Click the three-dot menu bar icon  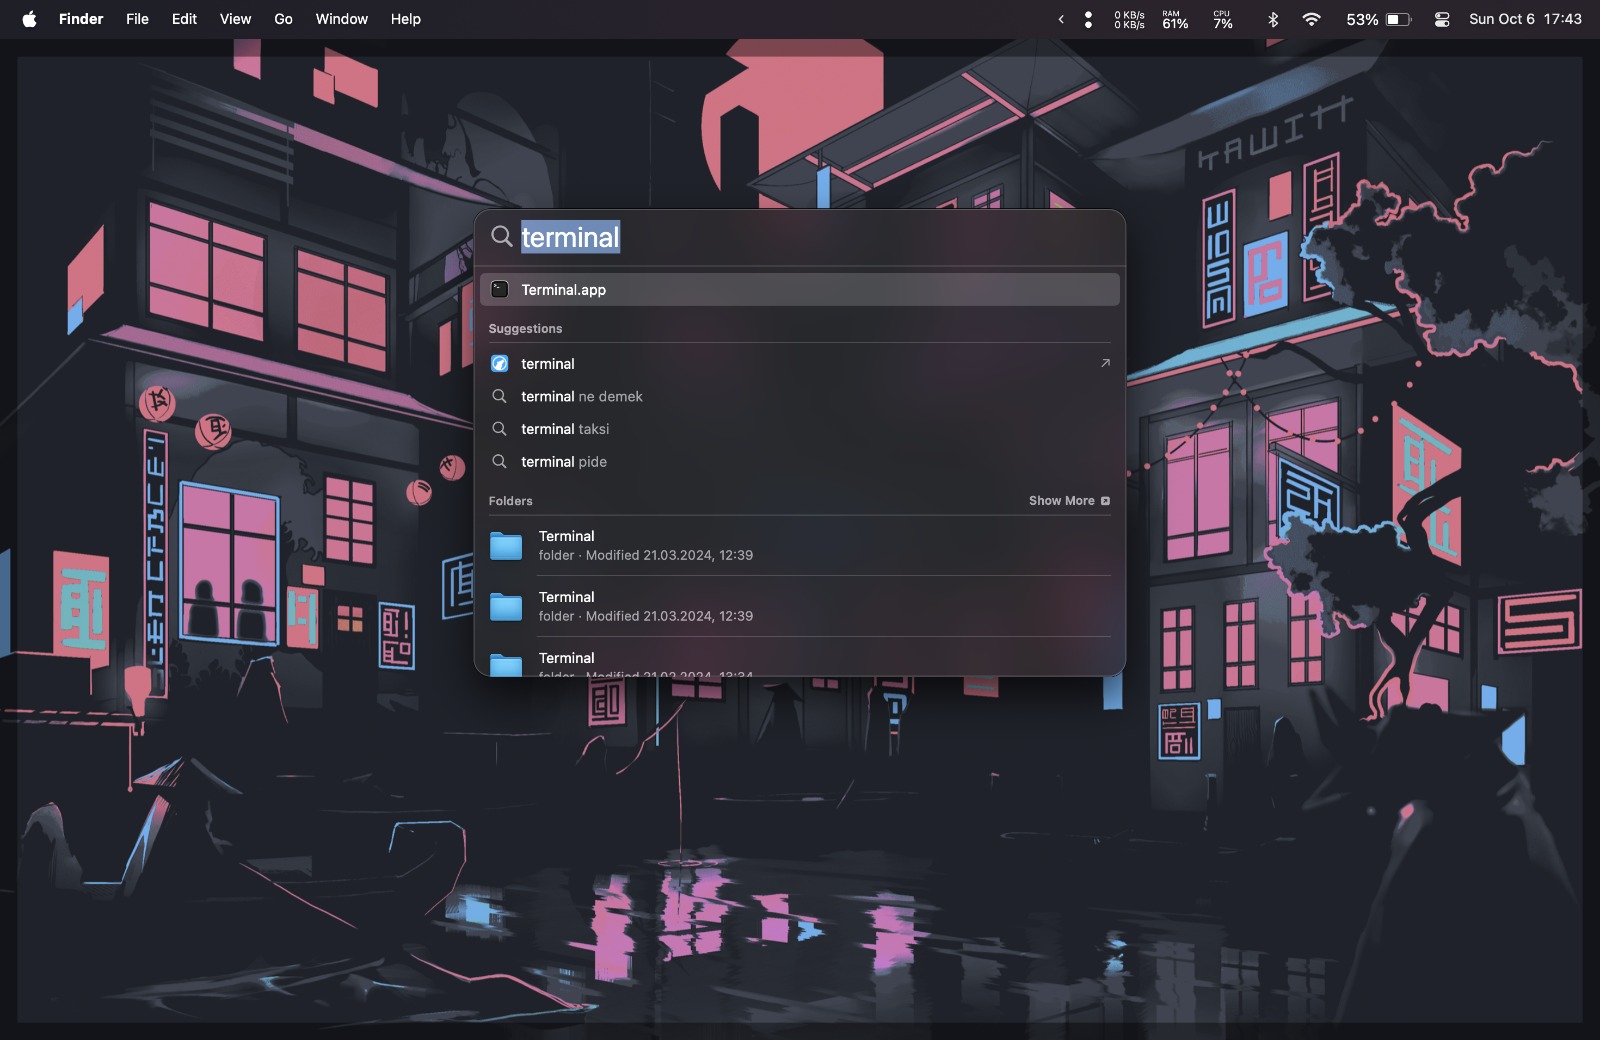pyautogui.click(x=1088, y=19)
